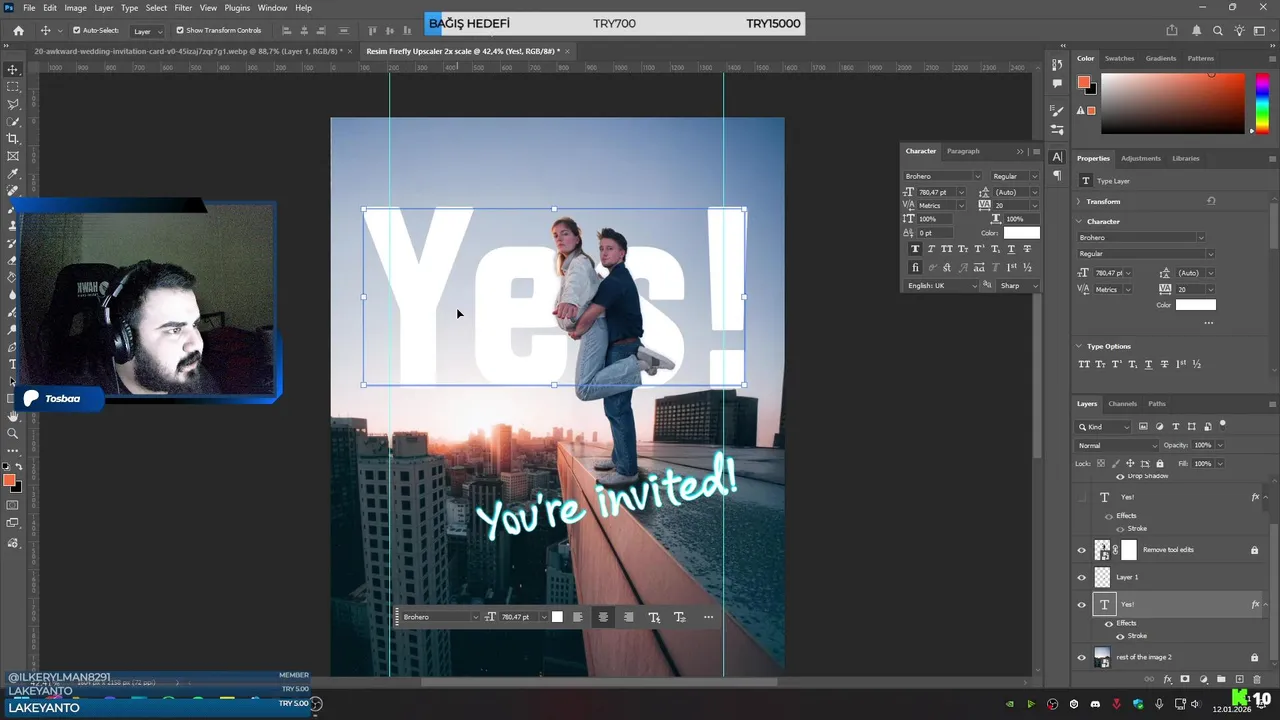The image size is (1280, 720).
Task: Center text in the contextual taskbar
Action: point(603,617)
